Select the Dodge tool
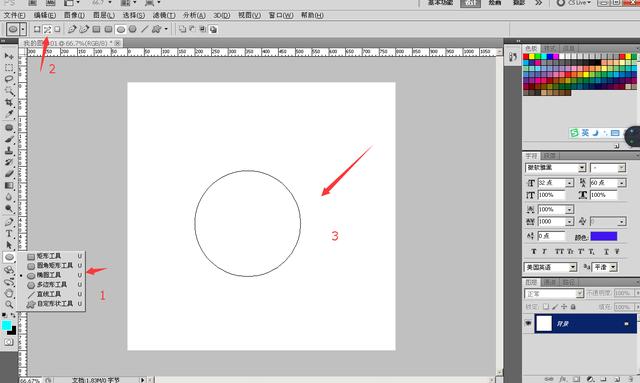 pyautogui.click(x=9, y=208)
